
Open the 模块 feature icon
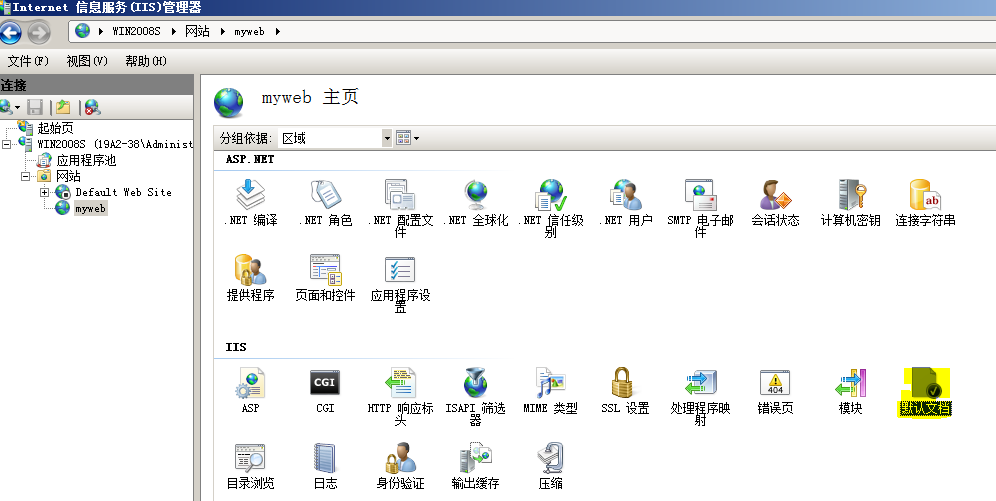coord(851,383)
